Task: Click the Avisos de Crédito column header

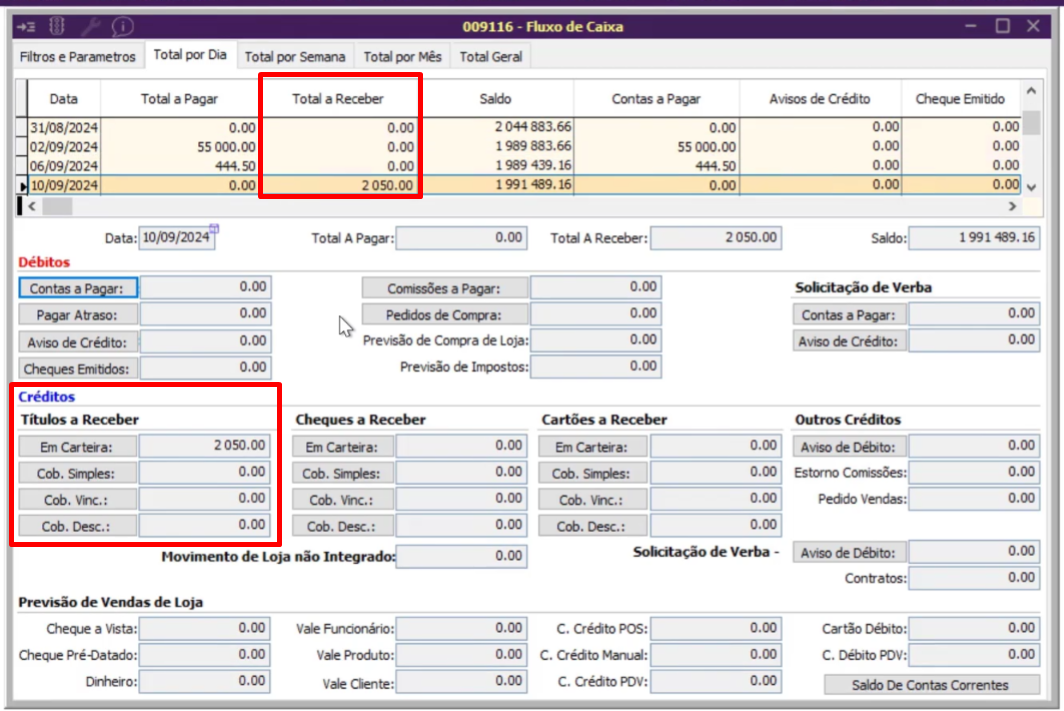Action: (820, 99)
